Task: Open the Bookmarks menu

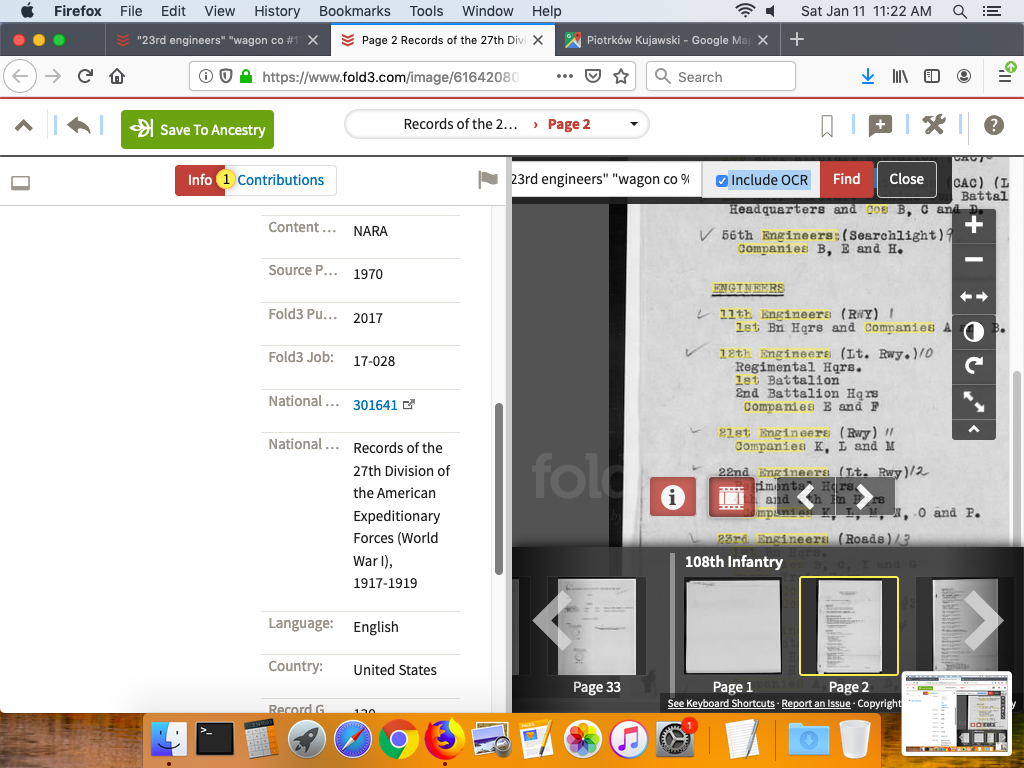Action: coord(354,11)
